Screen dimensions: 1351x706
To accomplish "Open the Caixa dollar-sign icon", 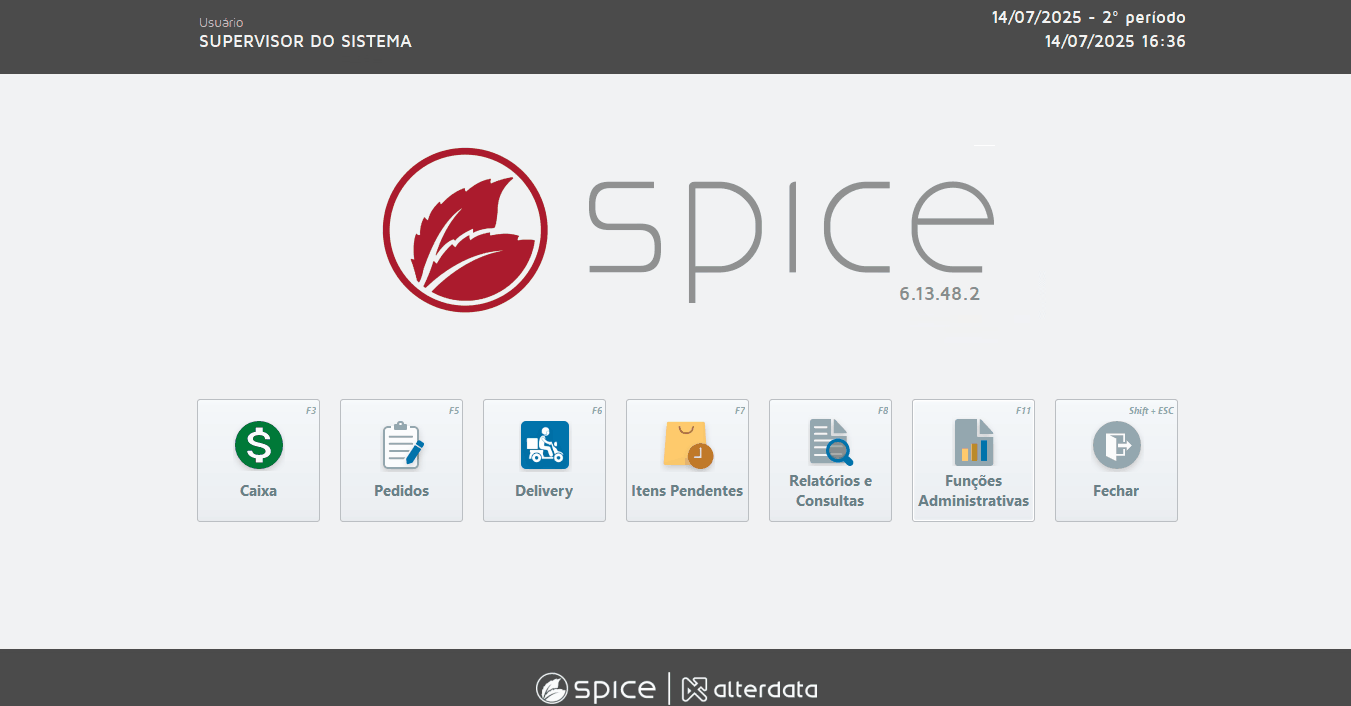I will tap(259, 445).
